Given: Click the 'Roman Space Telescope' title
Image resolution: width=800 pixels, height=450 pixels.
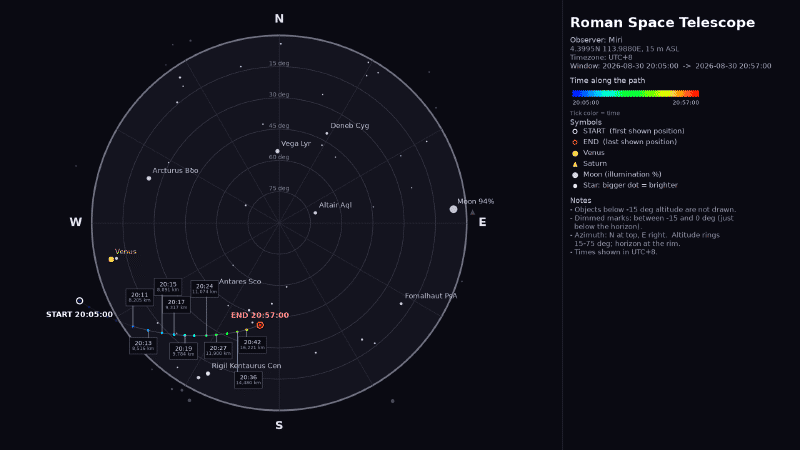Looking at the screenshot, I should 662,22.
